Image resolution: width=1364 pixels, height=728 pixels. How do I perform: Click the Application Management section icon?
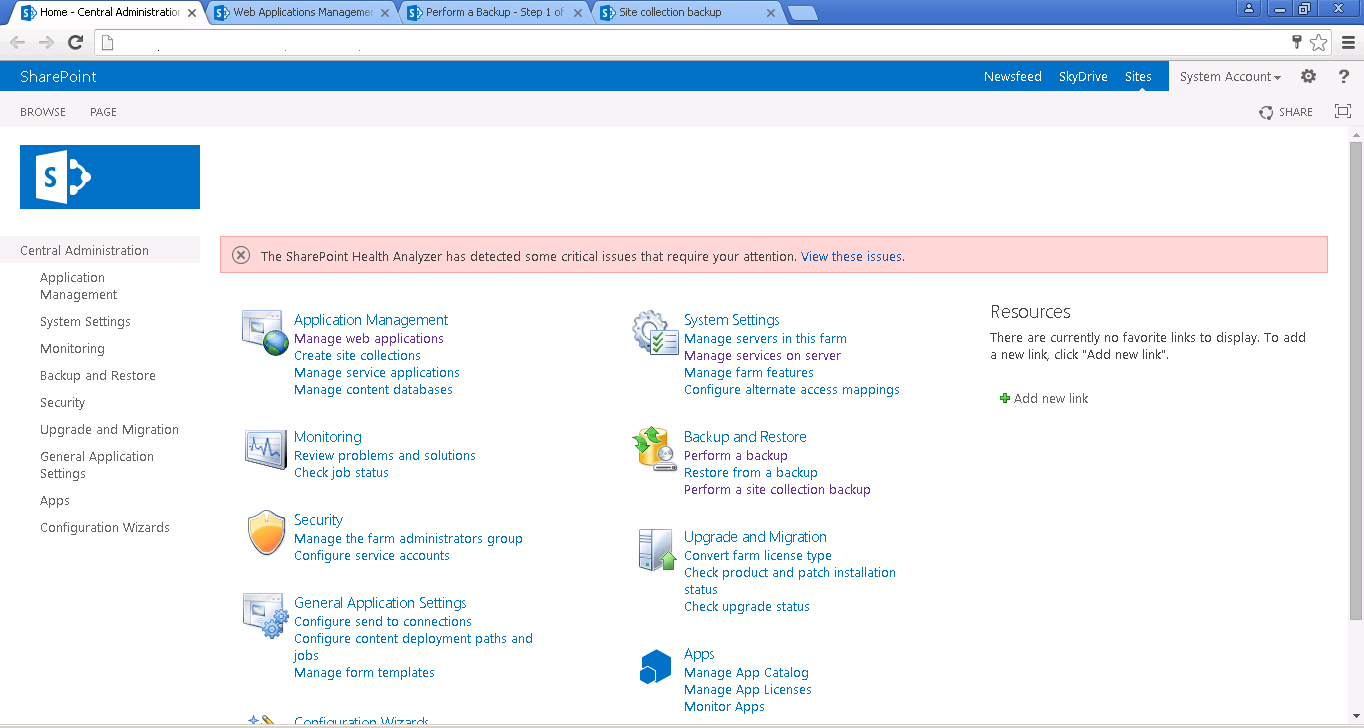pyautogui.click(x=265, y=332)
